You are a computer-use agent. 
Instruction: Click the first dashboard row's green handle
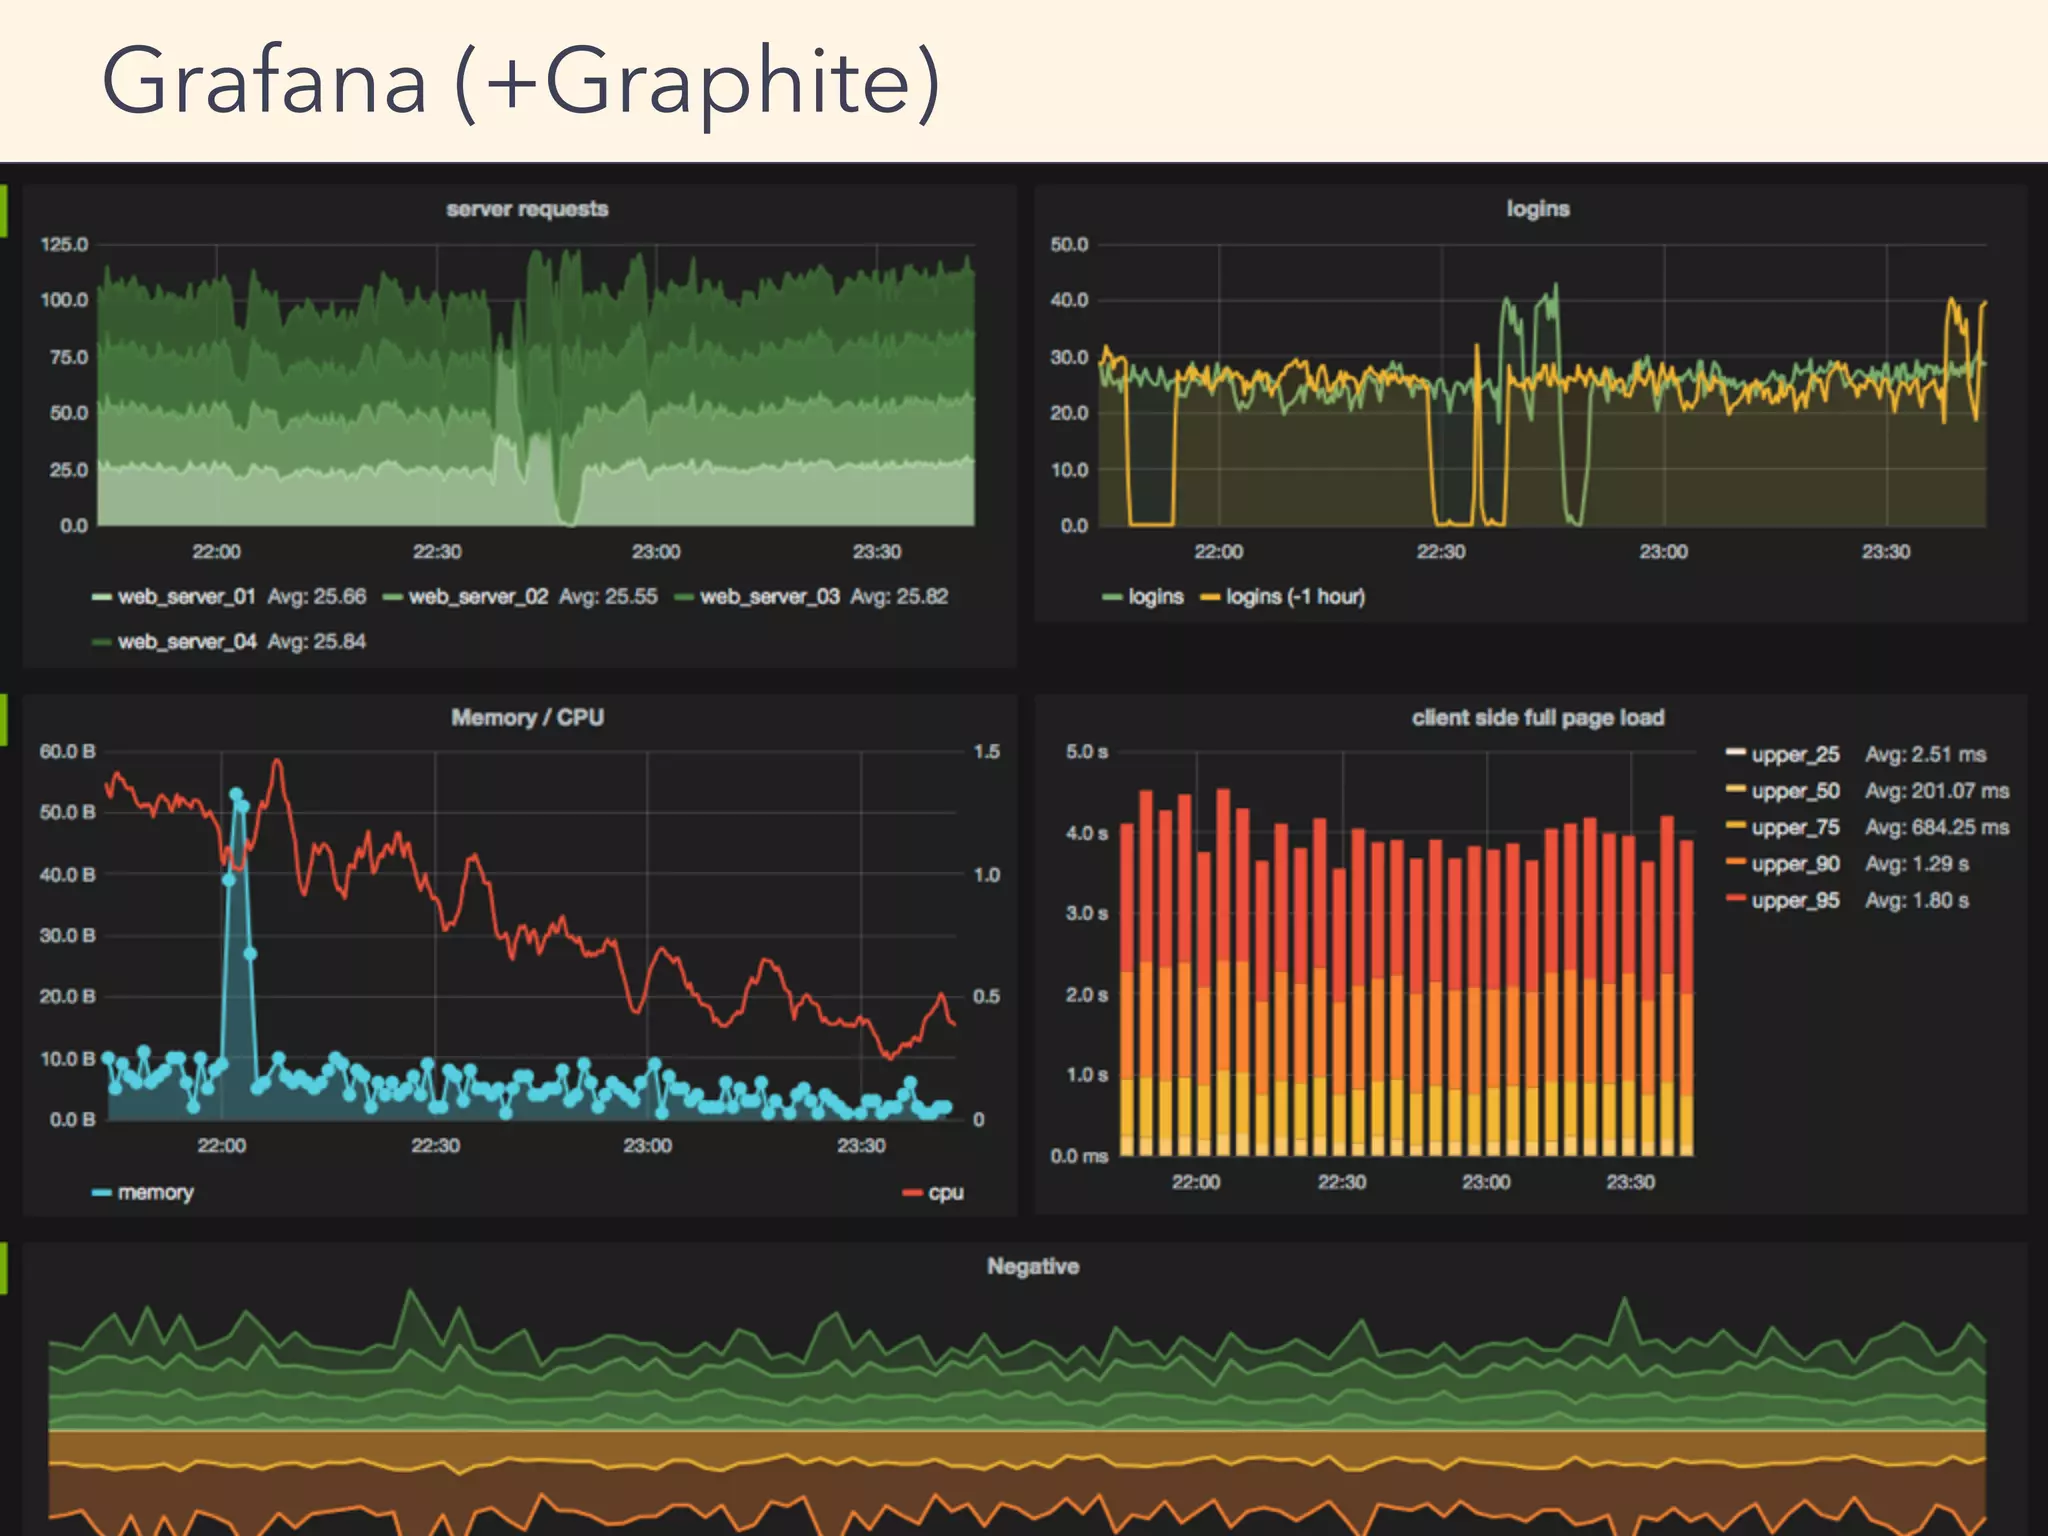[3, 210]
